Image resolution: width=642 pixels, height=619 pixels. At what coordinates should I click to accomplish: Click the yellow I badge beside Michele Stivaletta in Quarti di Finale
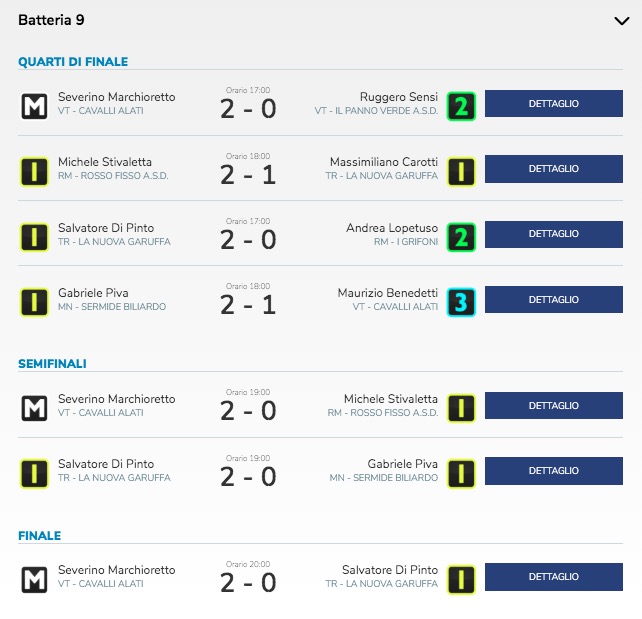click(34, 172)
